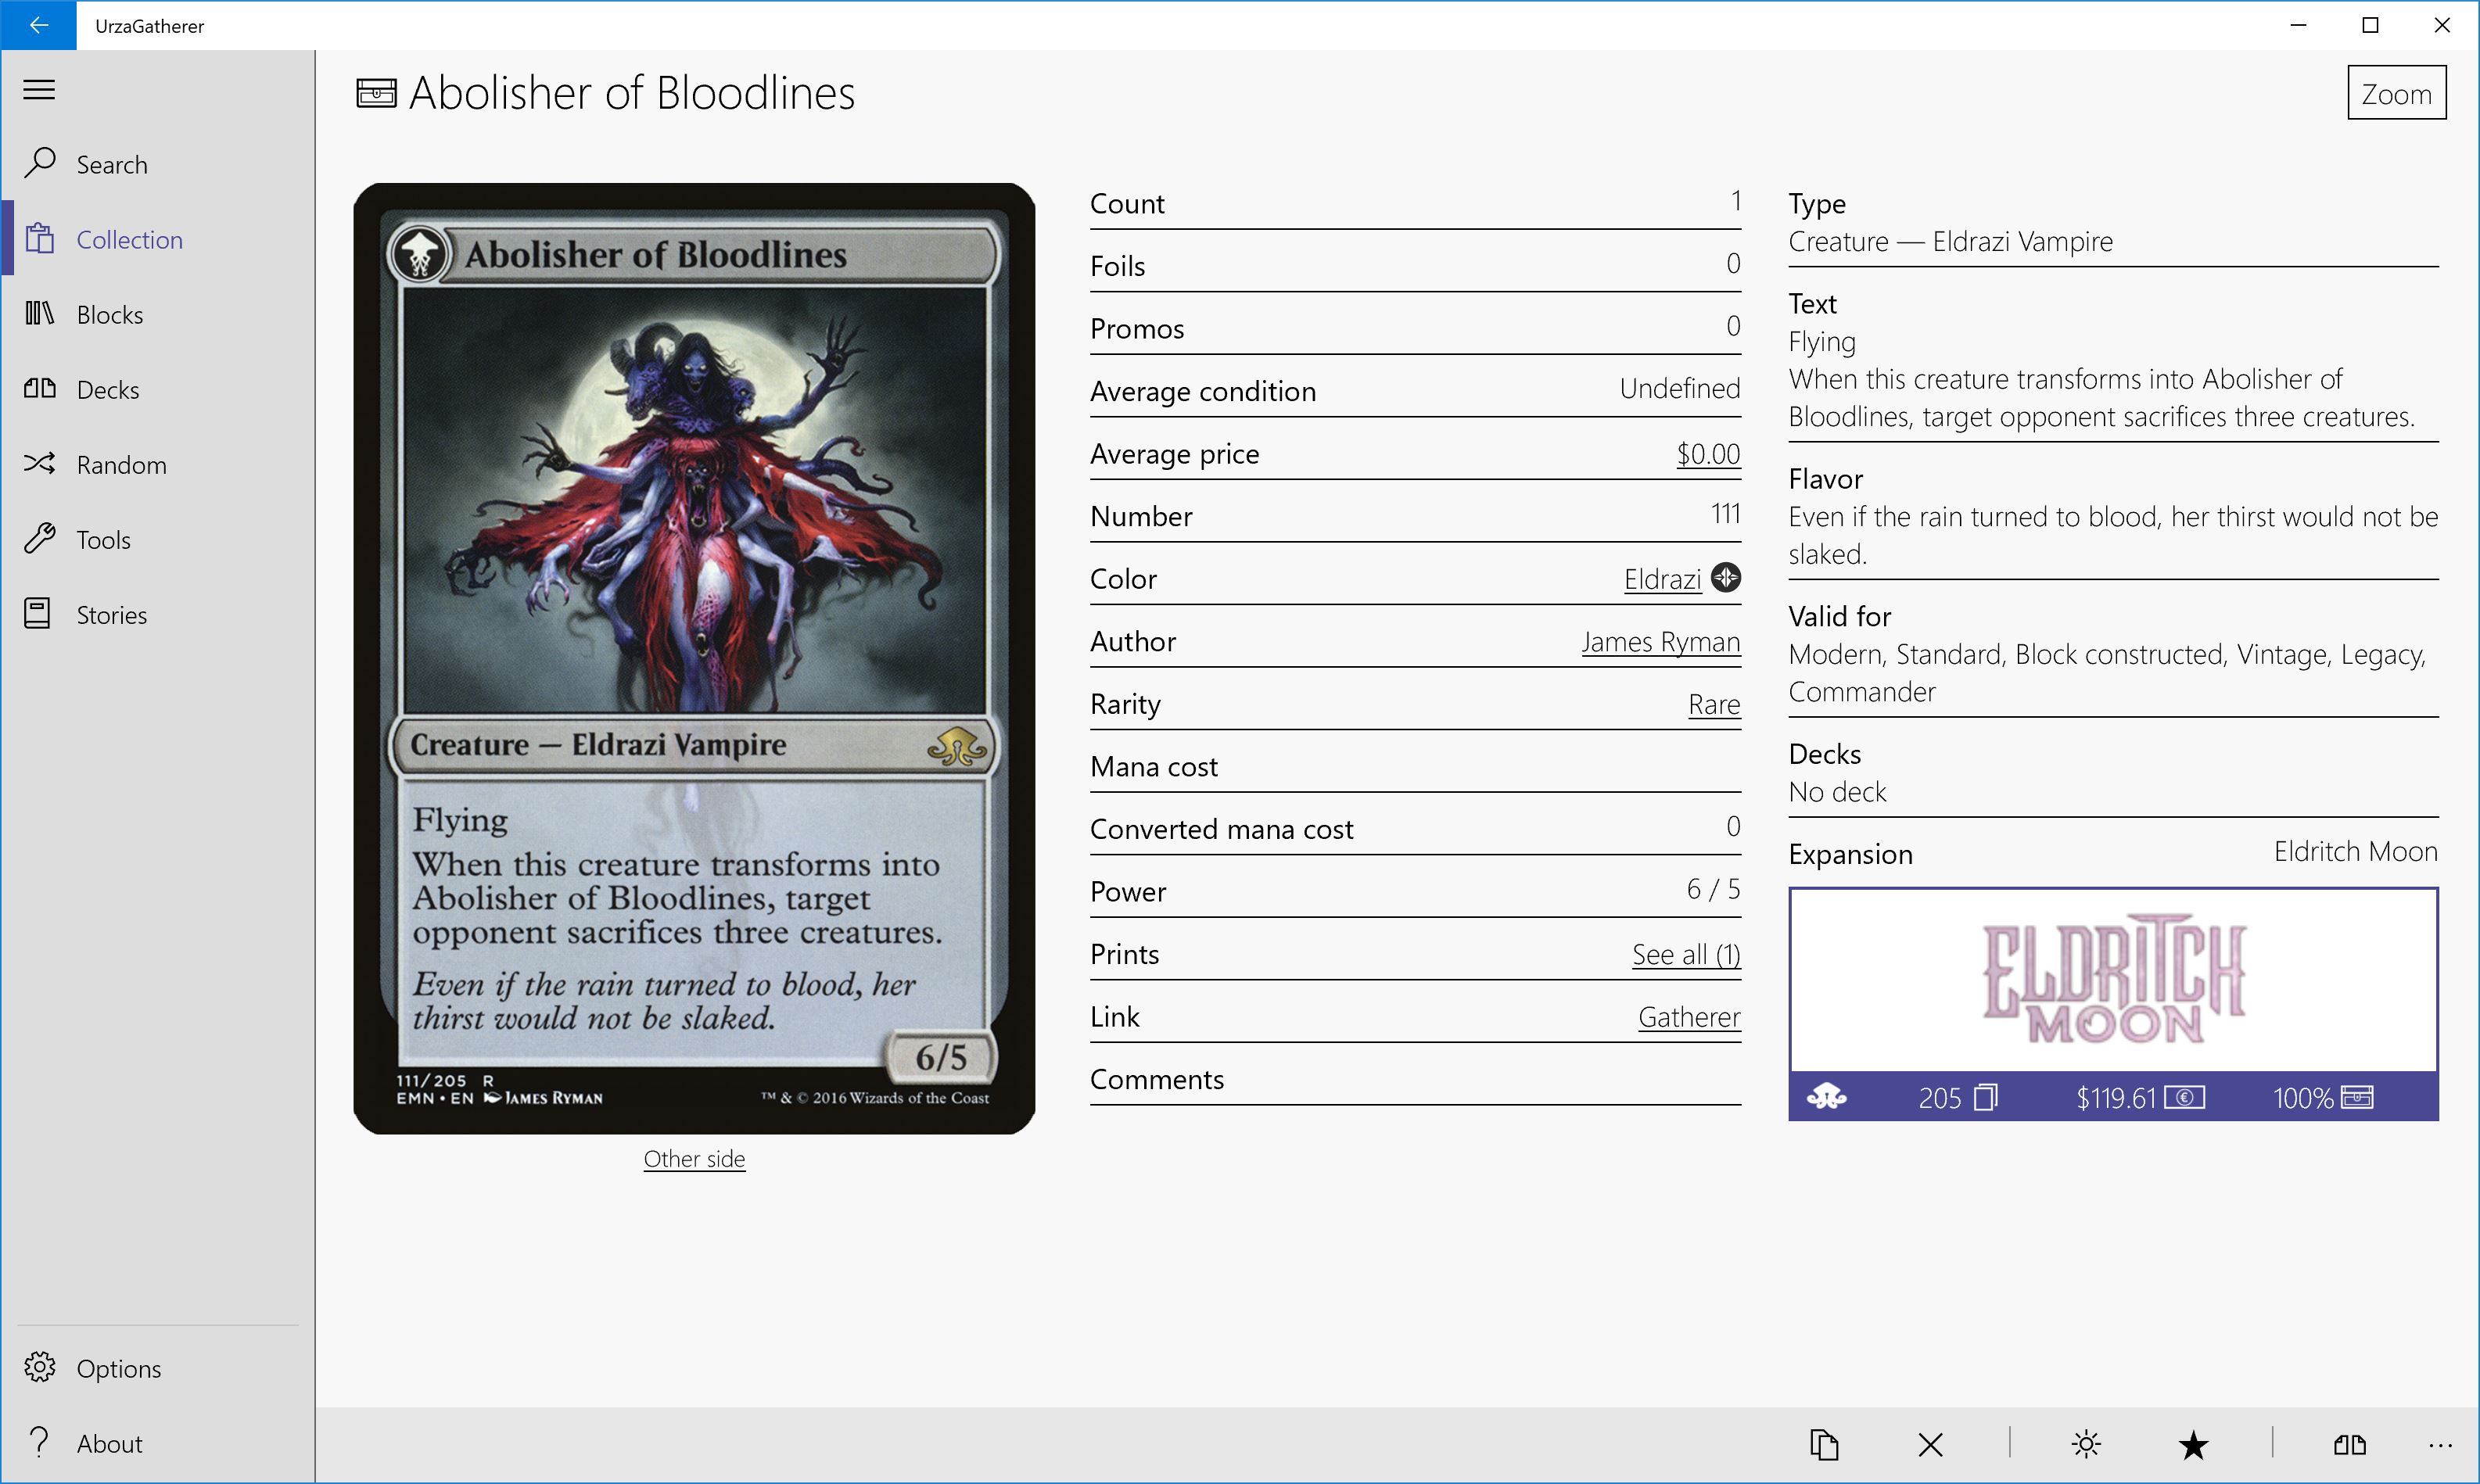This screenshot has height=1484, width=2480.
Task: Click the Power value 6 / 5
Action: pyautogui.click(x=1713, y=889)
